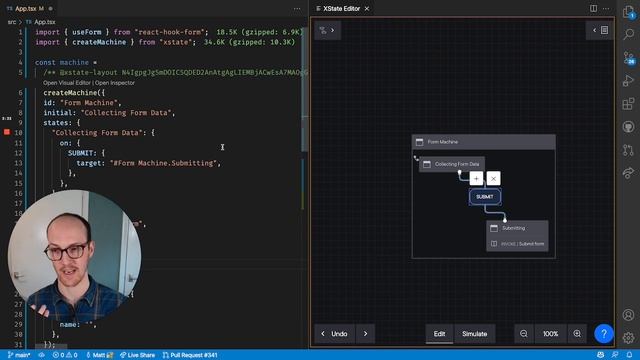This screenshot has width=640, height=360.
Task: Select the SUBMIT event node
Action: 485,197
